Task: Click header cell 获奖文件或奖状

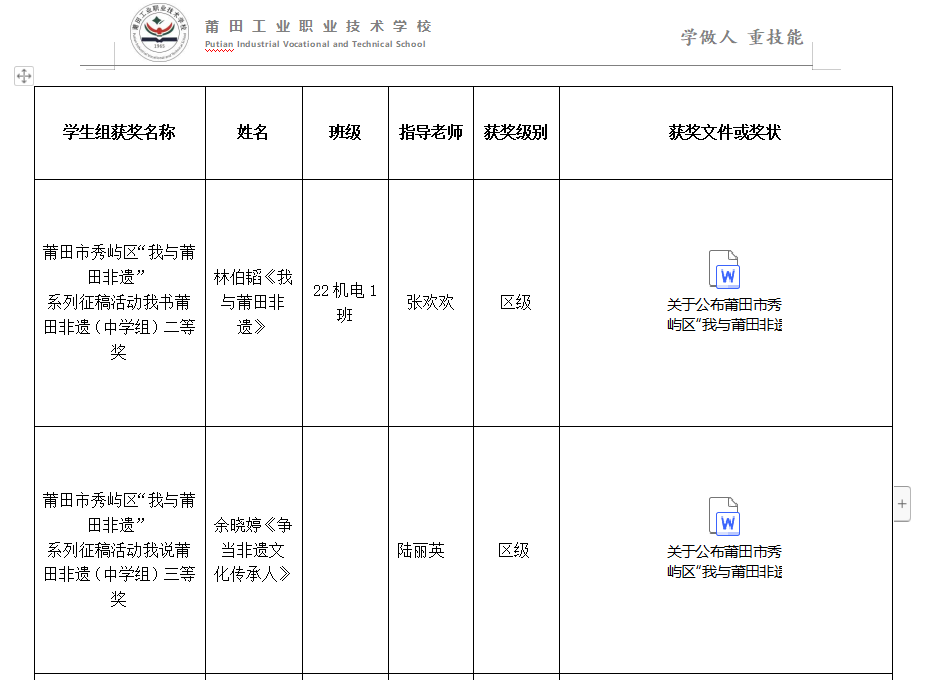Action: (x=726, y=133)
